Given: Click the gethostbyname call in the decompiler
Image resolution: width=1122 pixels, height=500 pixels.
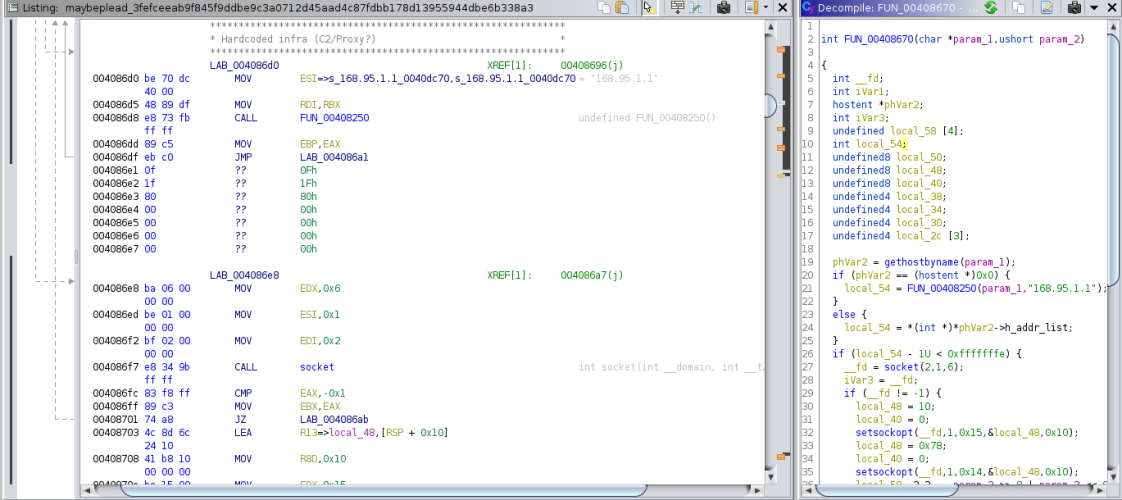Looking at the screenshot, I should coord(936,262).
